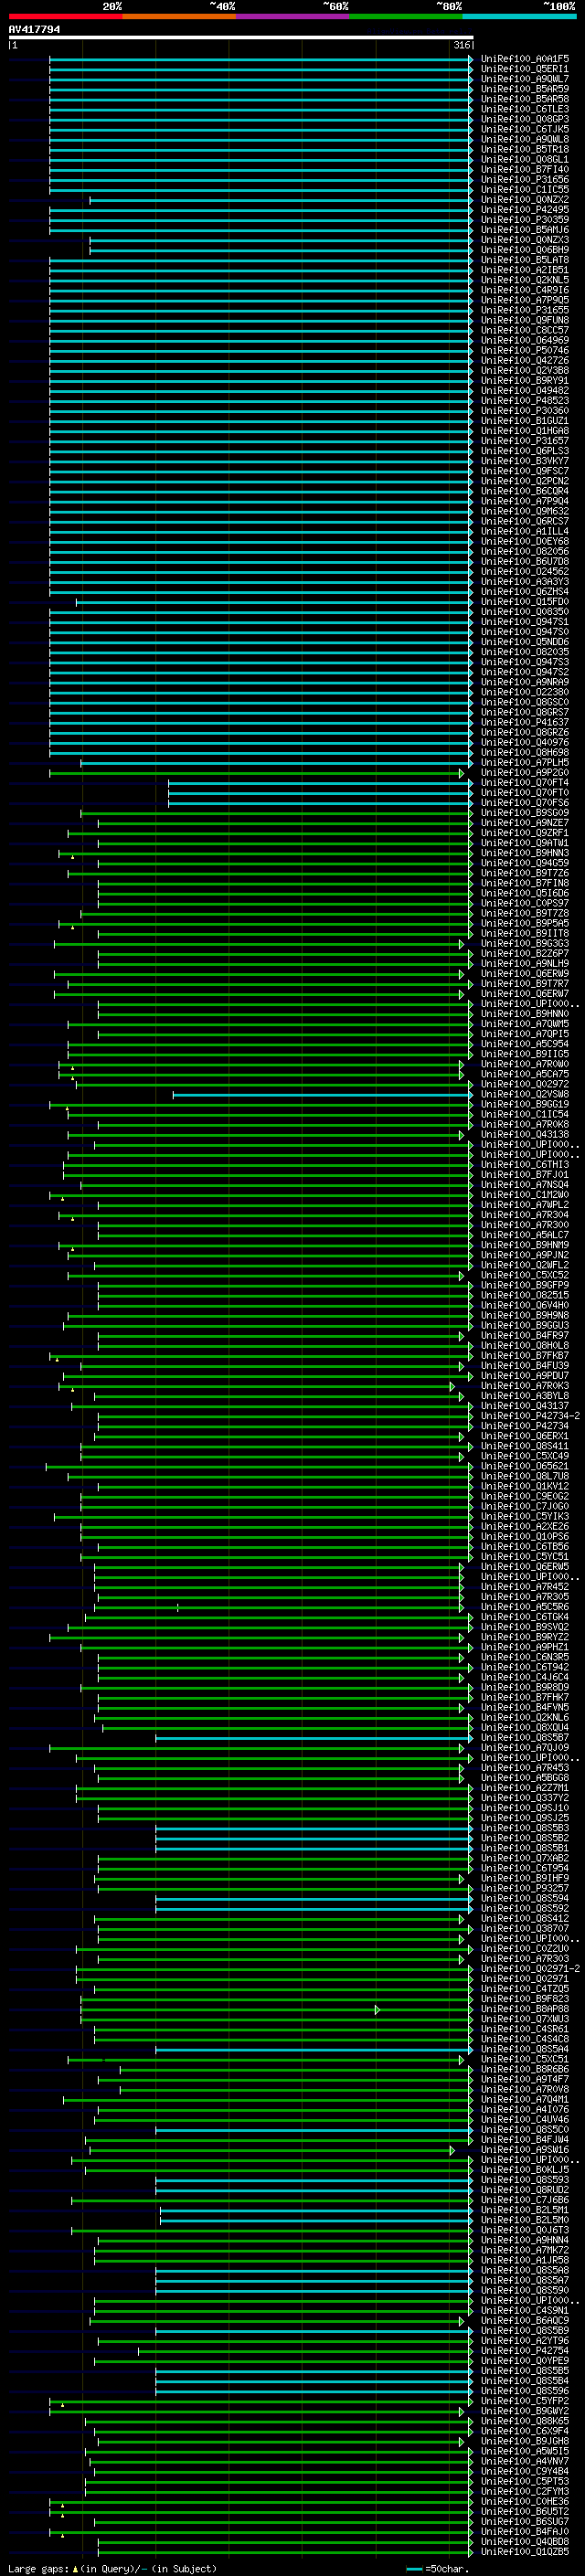This screenshot has width=585, height=2576.
Task: Click the orange ~40% identity legend bar
Action: (x=179, y=17)
